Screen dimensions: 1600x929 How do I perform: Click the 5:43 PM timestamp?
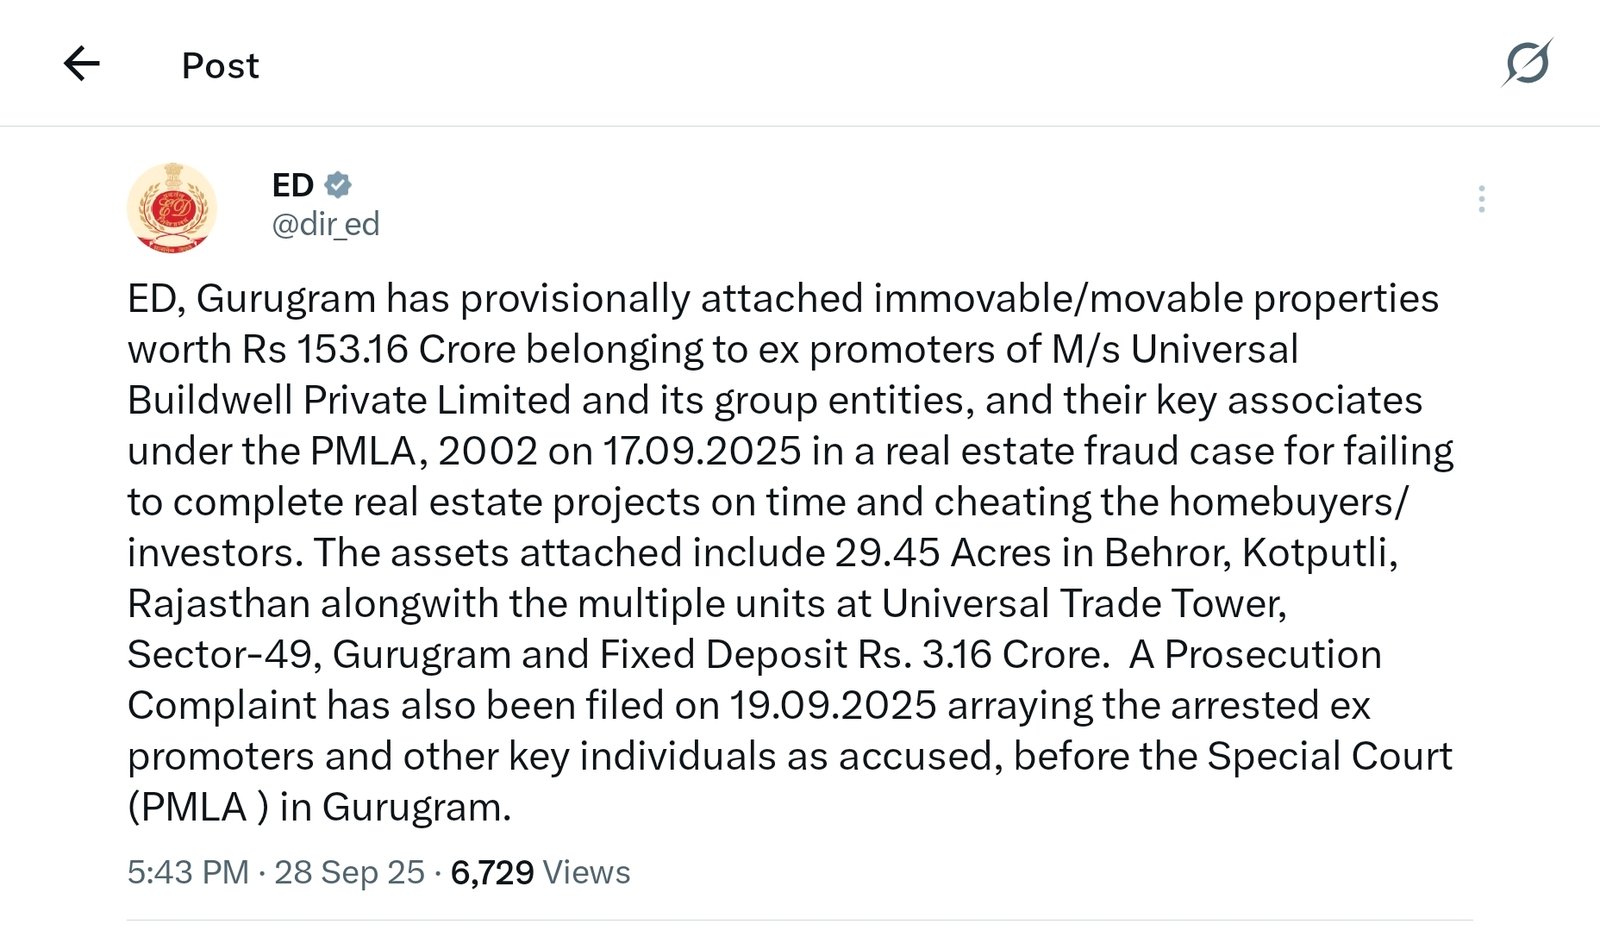click(x=187, y=872)
